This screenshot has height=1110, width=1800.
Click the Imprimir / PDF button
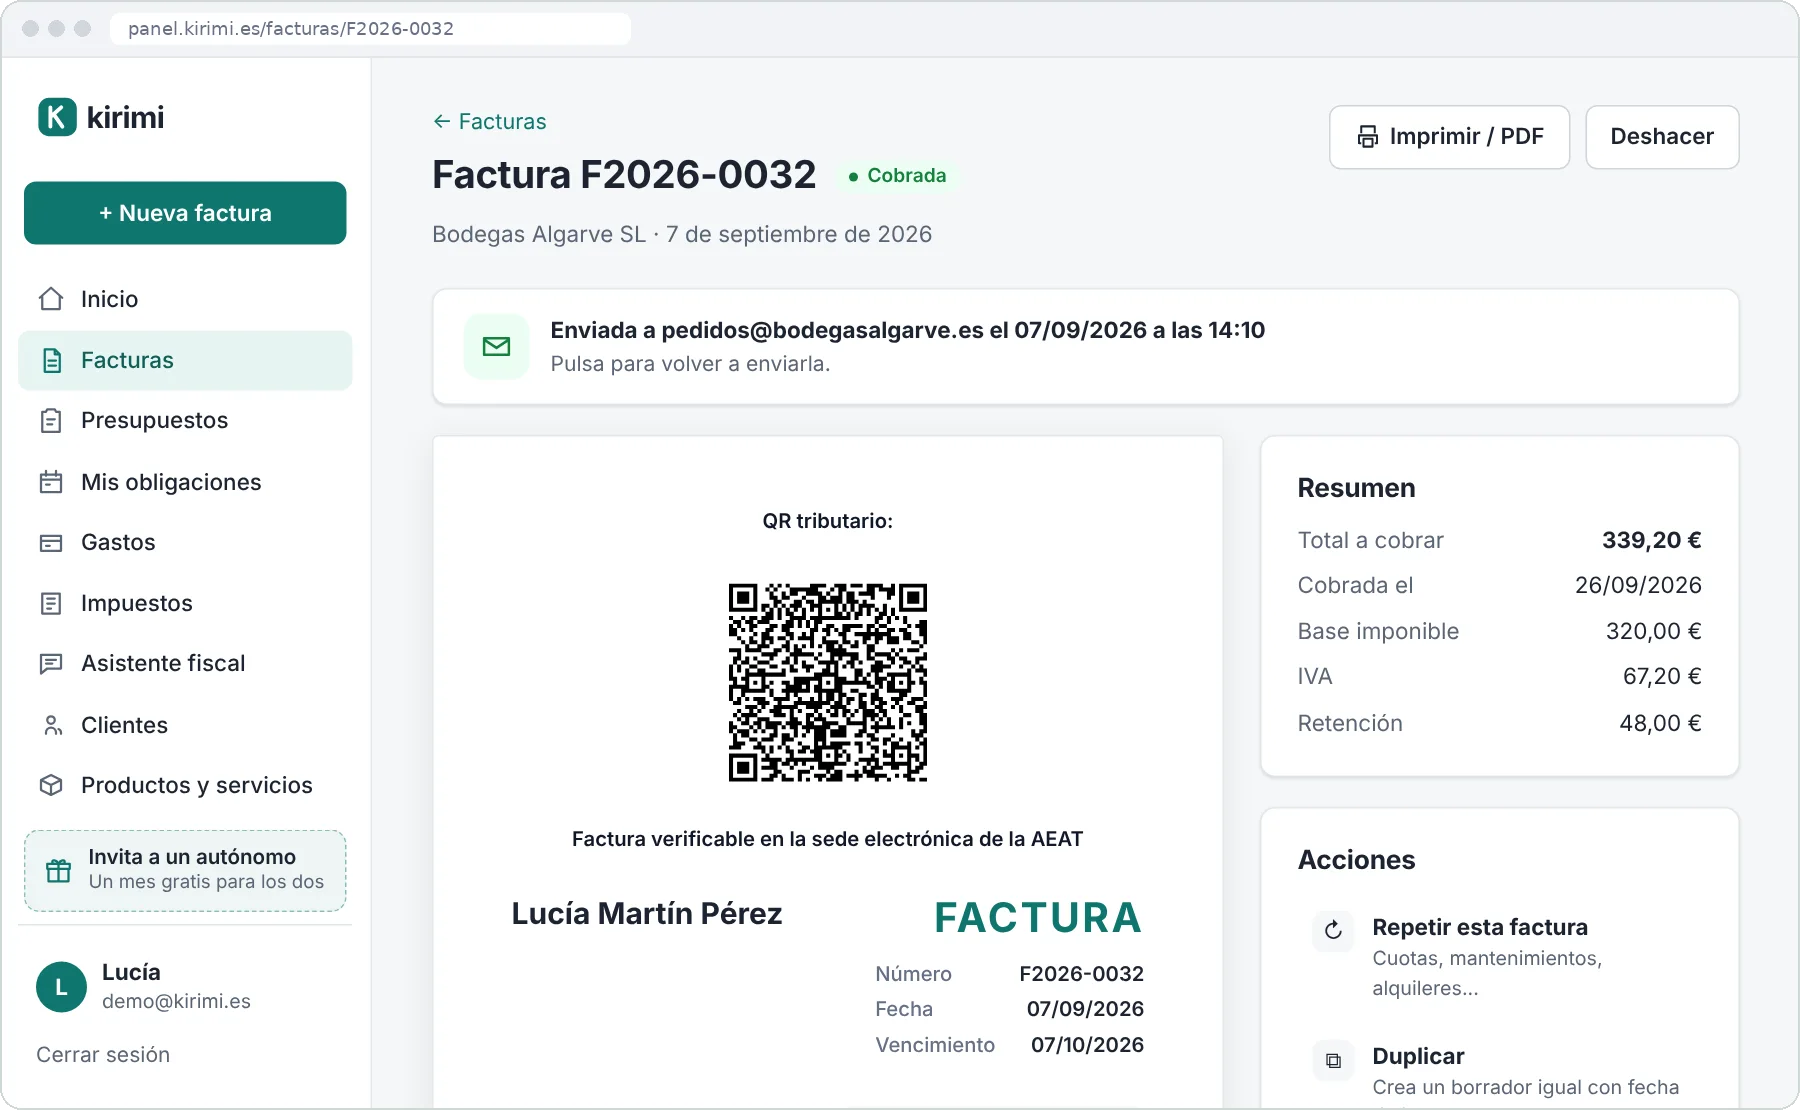pos(1449,137)
